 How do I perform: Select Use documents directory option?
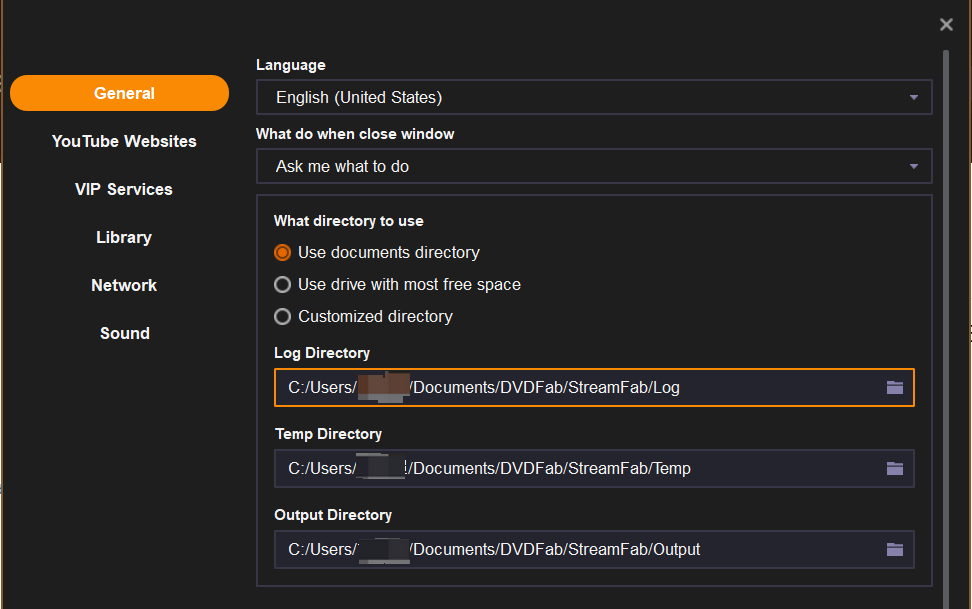[x=283, y=253]
